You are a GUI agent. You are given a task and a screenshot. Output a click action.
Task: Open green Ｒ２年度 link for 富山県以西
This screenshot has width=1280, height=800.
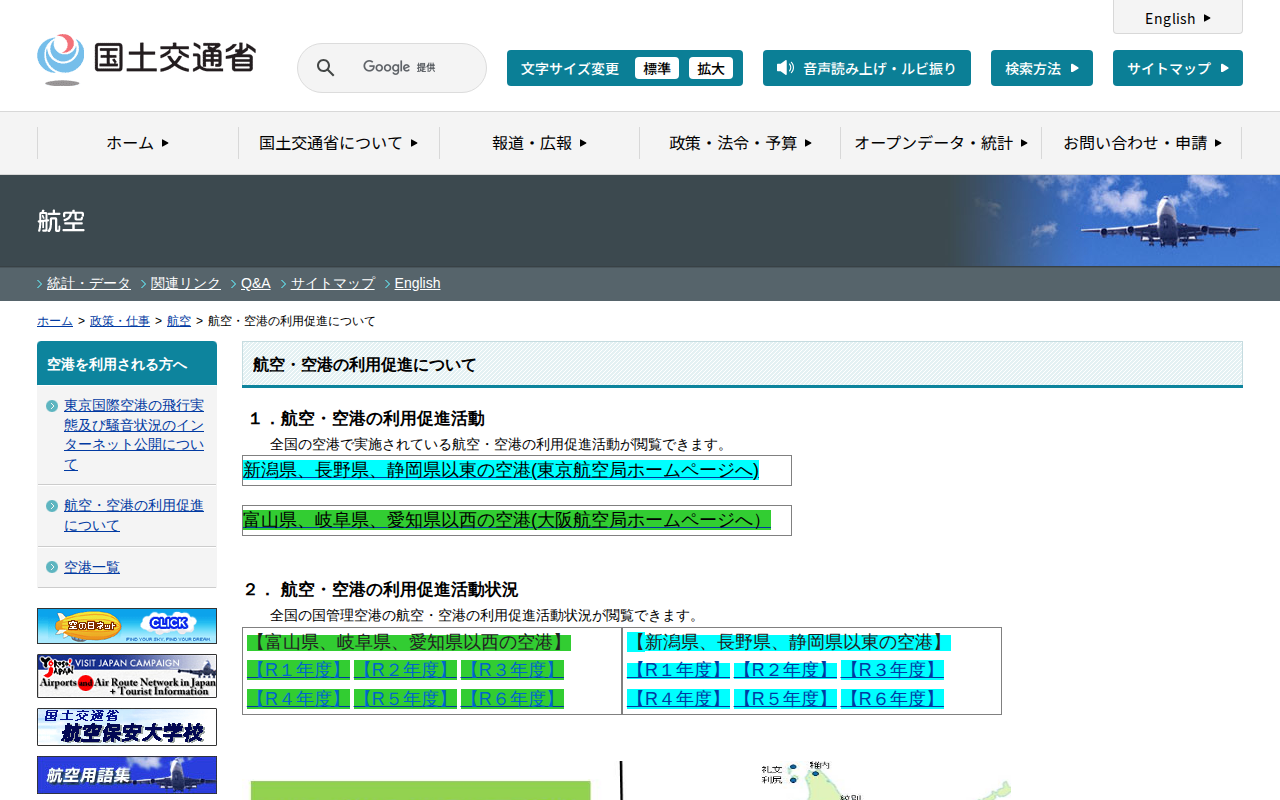(x=405, y=670)
